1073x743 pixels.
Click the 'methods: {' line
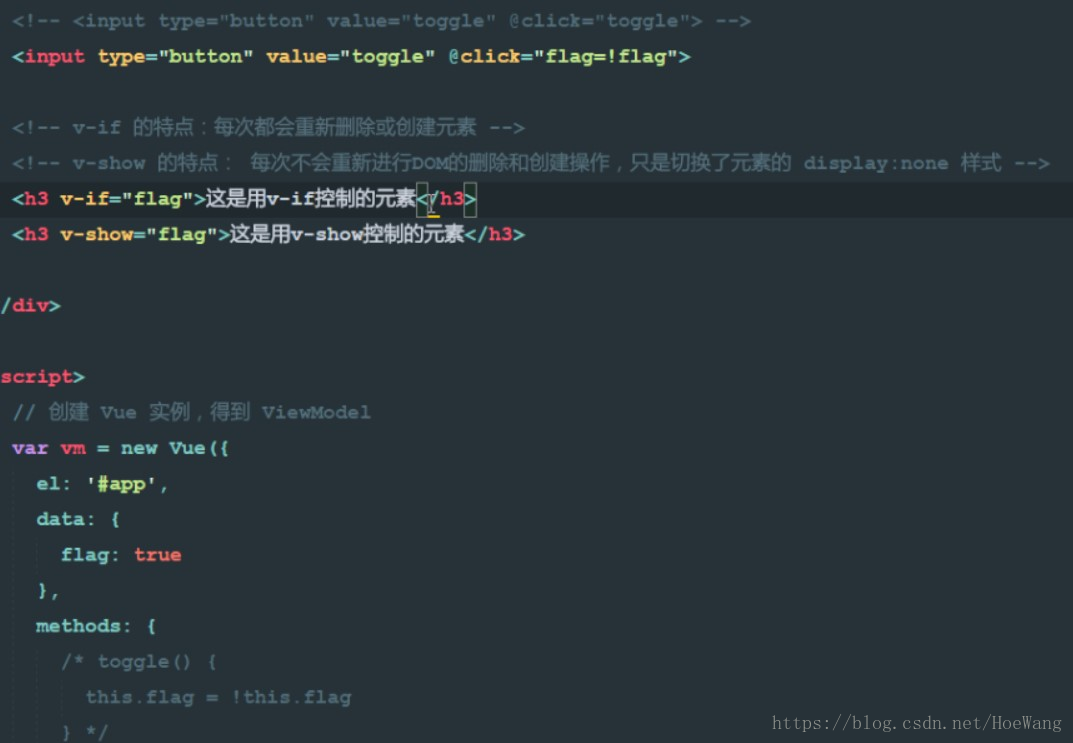coord(96,626)
